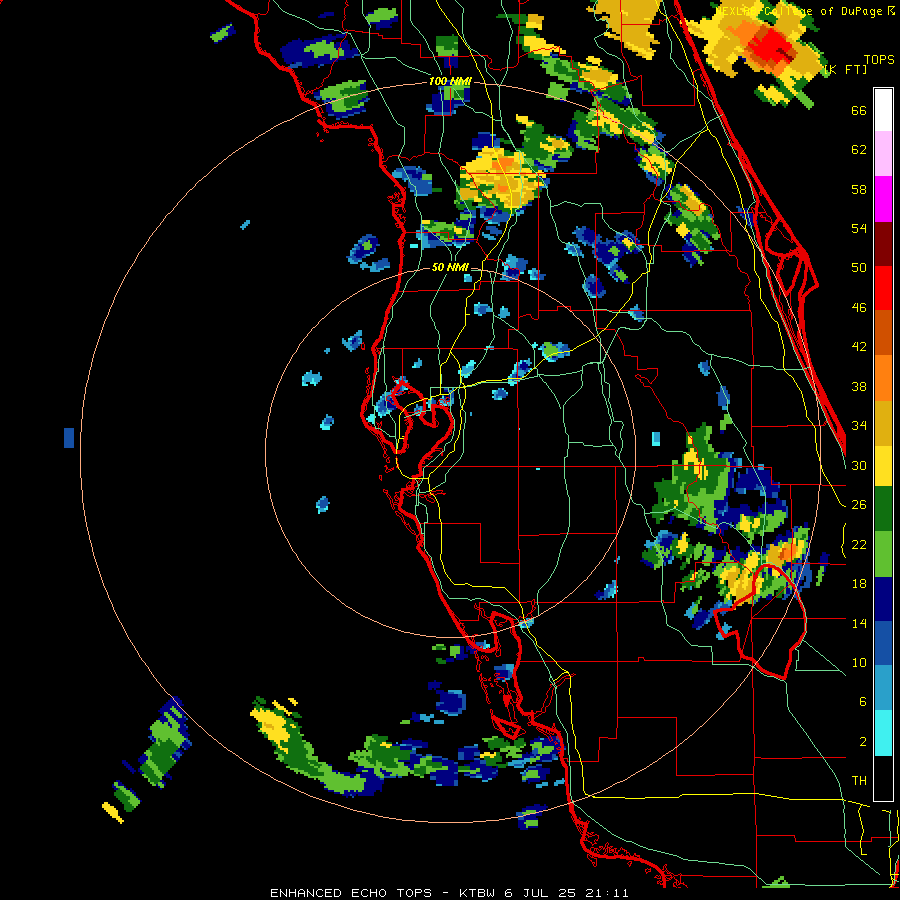Click the legend value "66"
The height and width of the screenshot is (900, 900).
[x=859, y=111]
